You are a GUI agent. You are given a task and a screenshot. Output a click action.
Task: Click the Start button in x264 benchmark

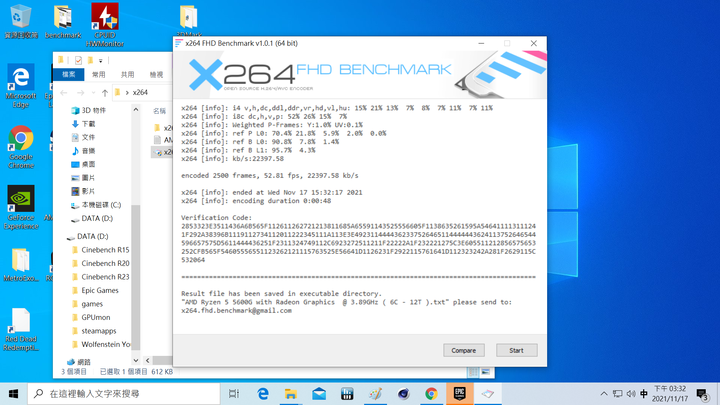[517, 350]
